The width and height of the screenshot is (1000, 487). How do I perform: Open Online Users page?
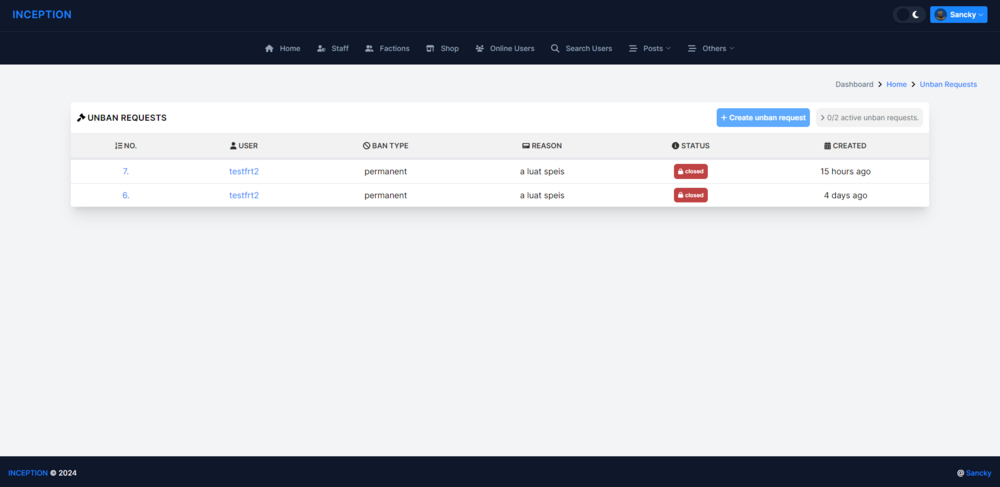505,48
